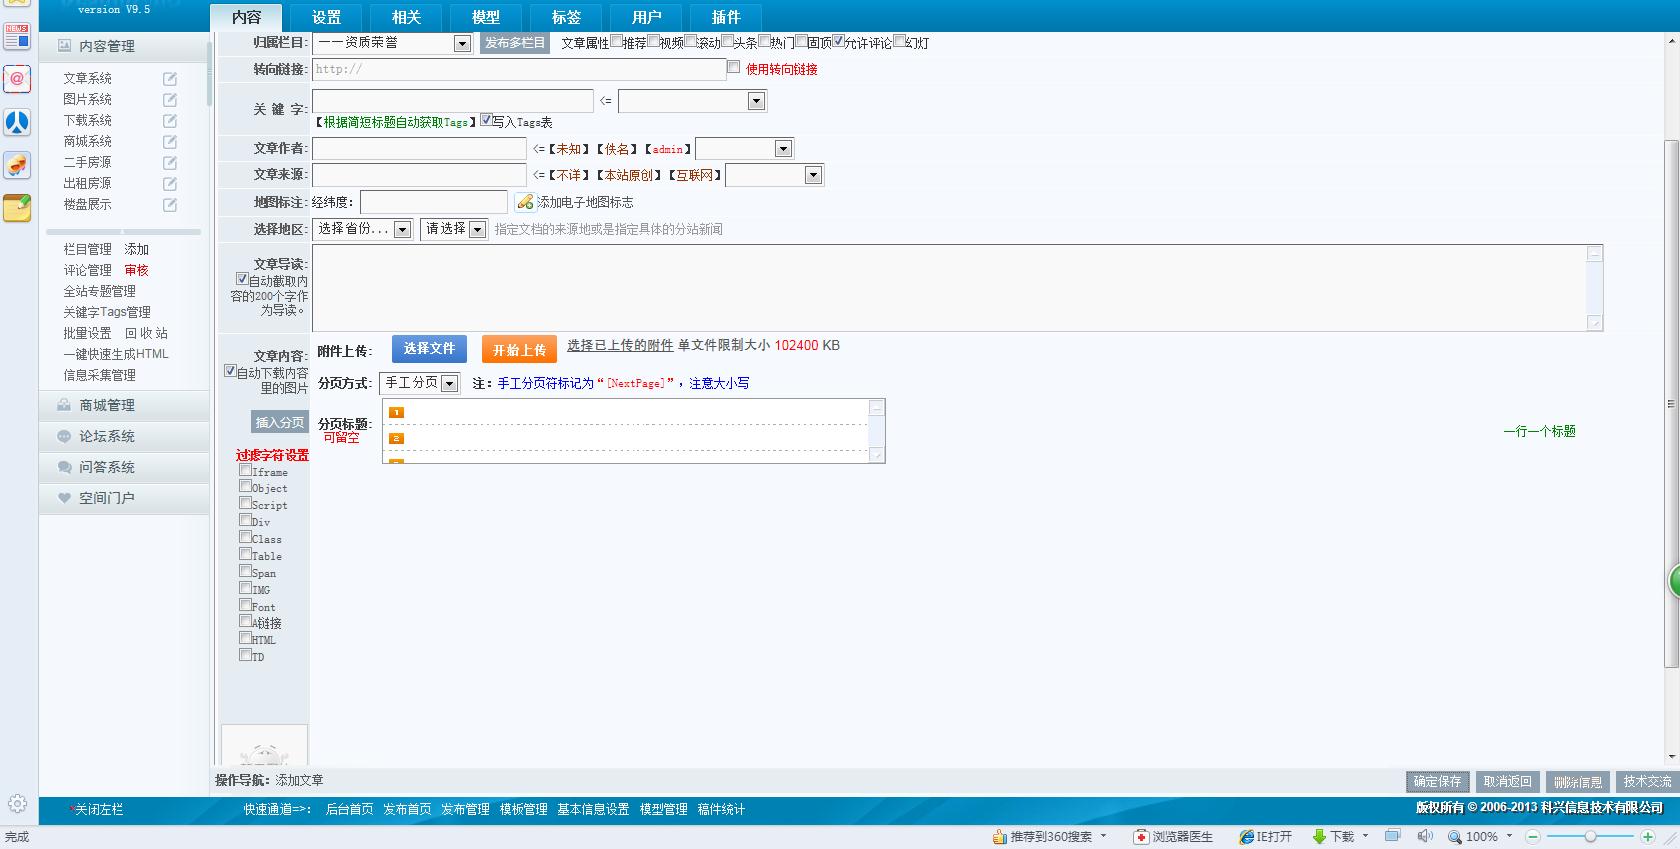
Task: Click the add icon beside 图片系统
Action: point(170,99)
